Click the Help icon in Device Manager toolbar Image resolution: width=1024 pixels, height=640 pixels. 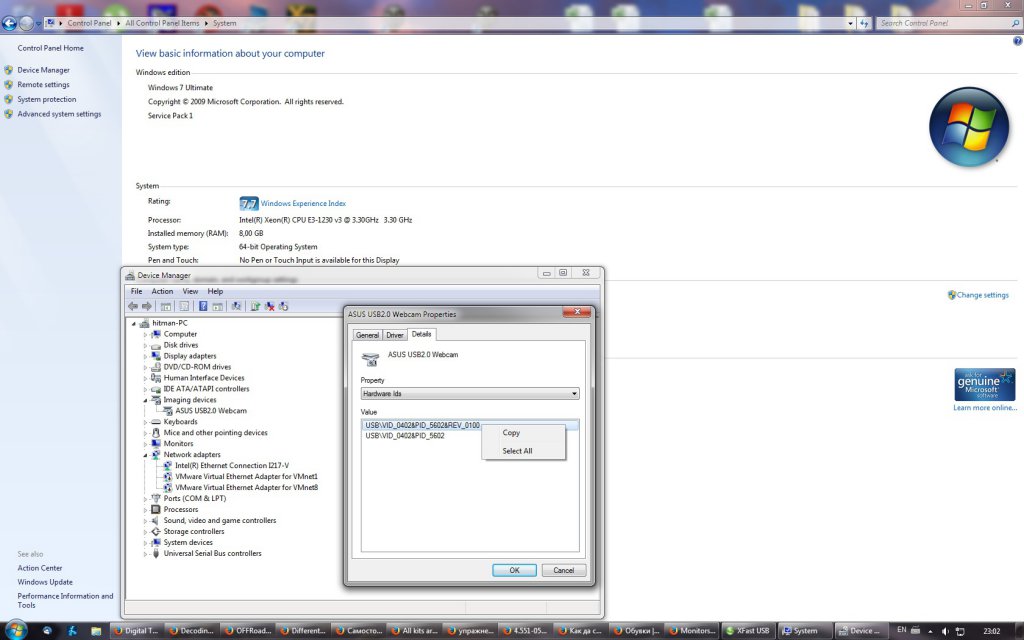coord(203,306)
